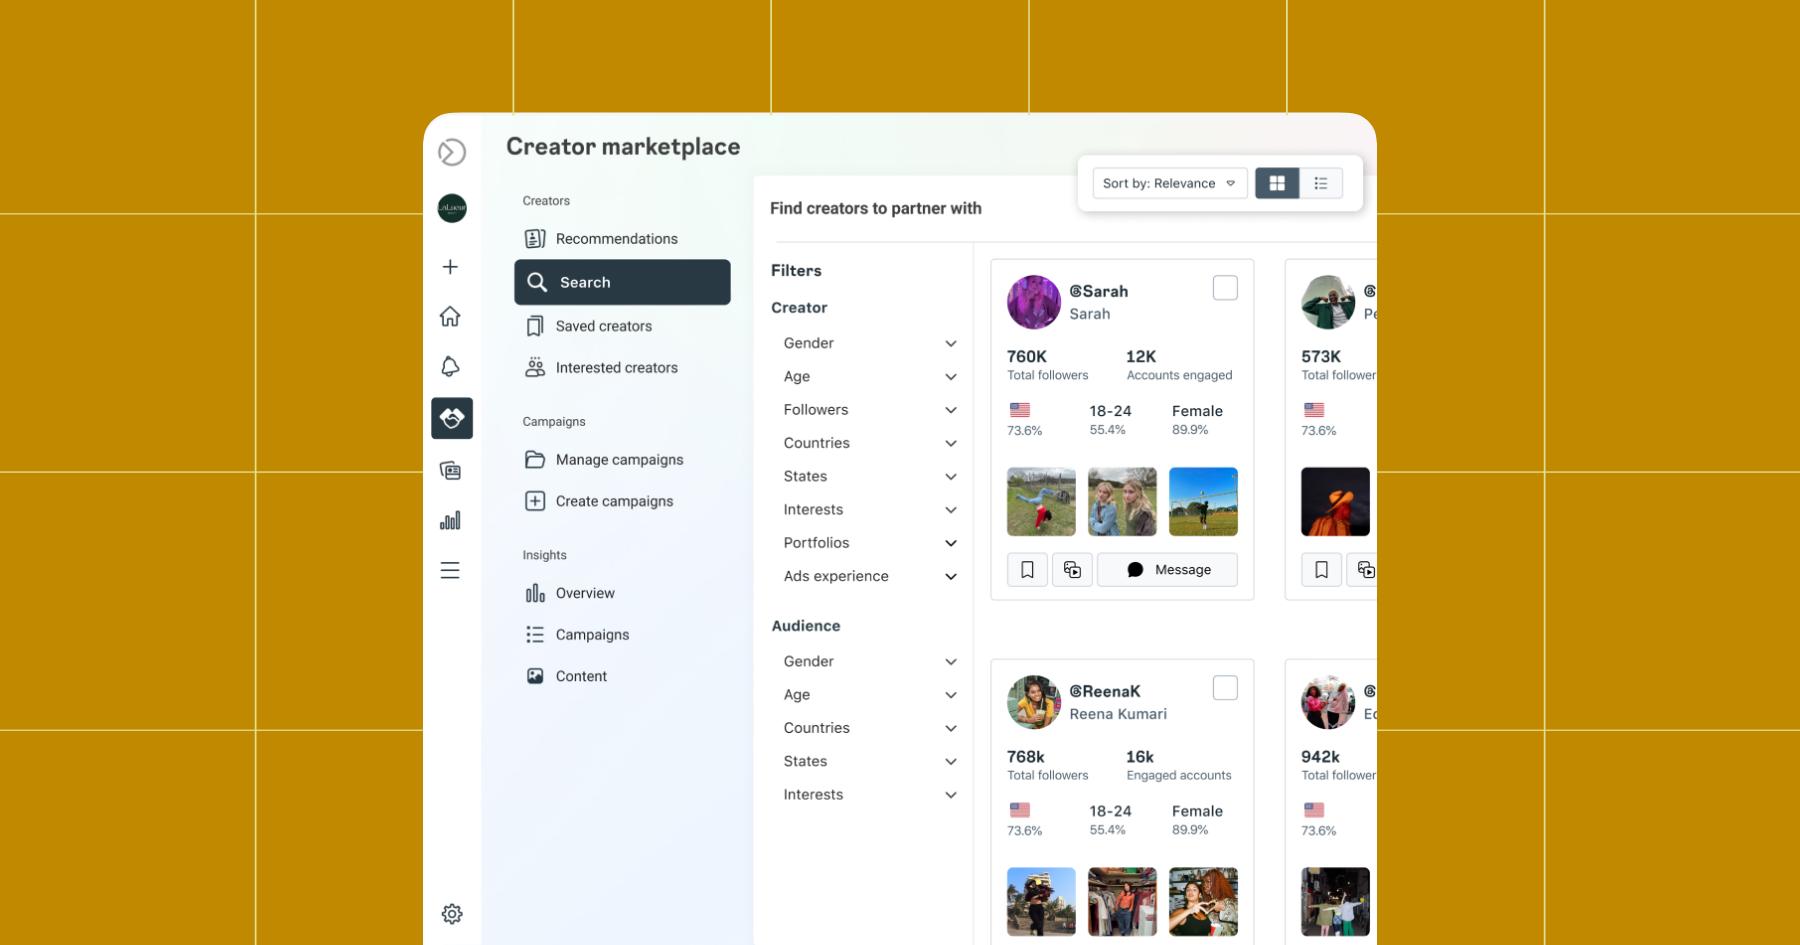Expand the Followers filter
Screen dimensions: 1800x945
click(x=870, y=410)
